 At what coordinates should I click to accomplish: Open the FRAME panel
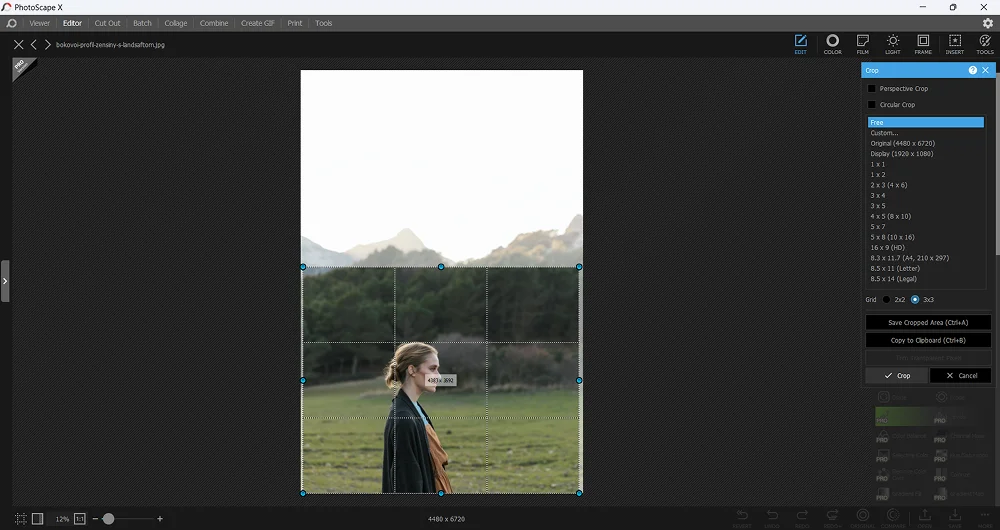click(923, 43)
